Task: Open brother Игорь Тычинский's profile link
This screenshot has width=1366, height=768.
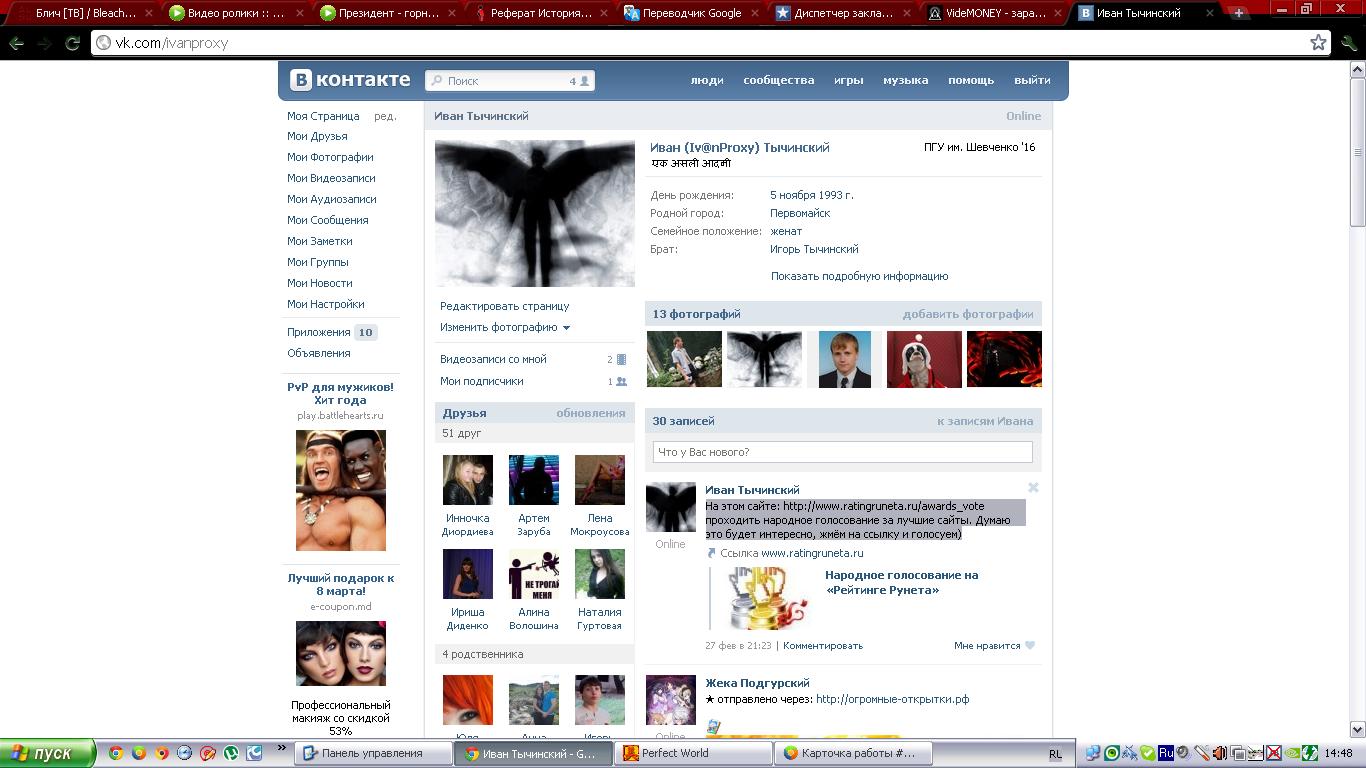Action: click(x=814, y=249)
